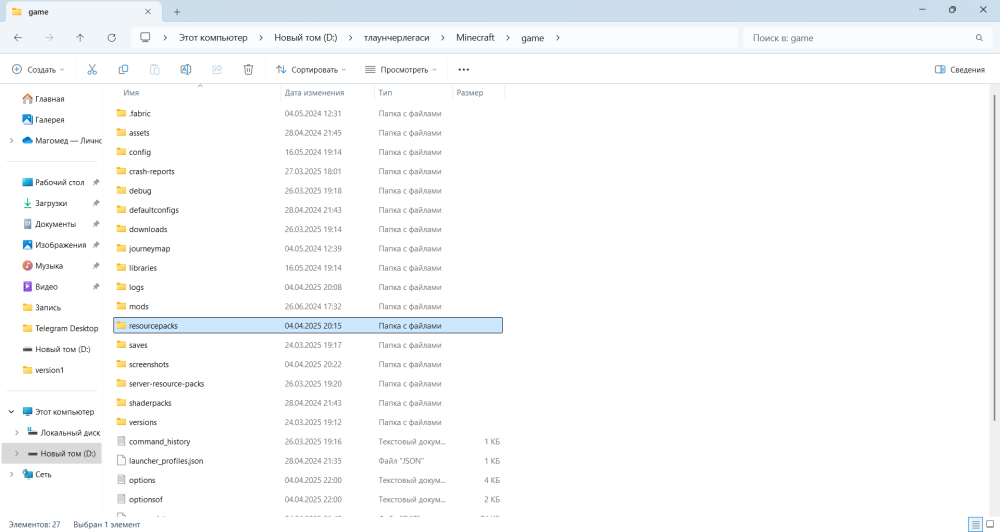Navigate up one folder level

(x=80, y=38)
